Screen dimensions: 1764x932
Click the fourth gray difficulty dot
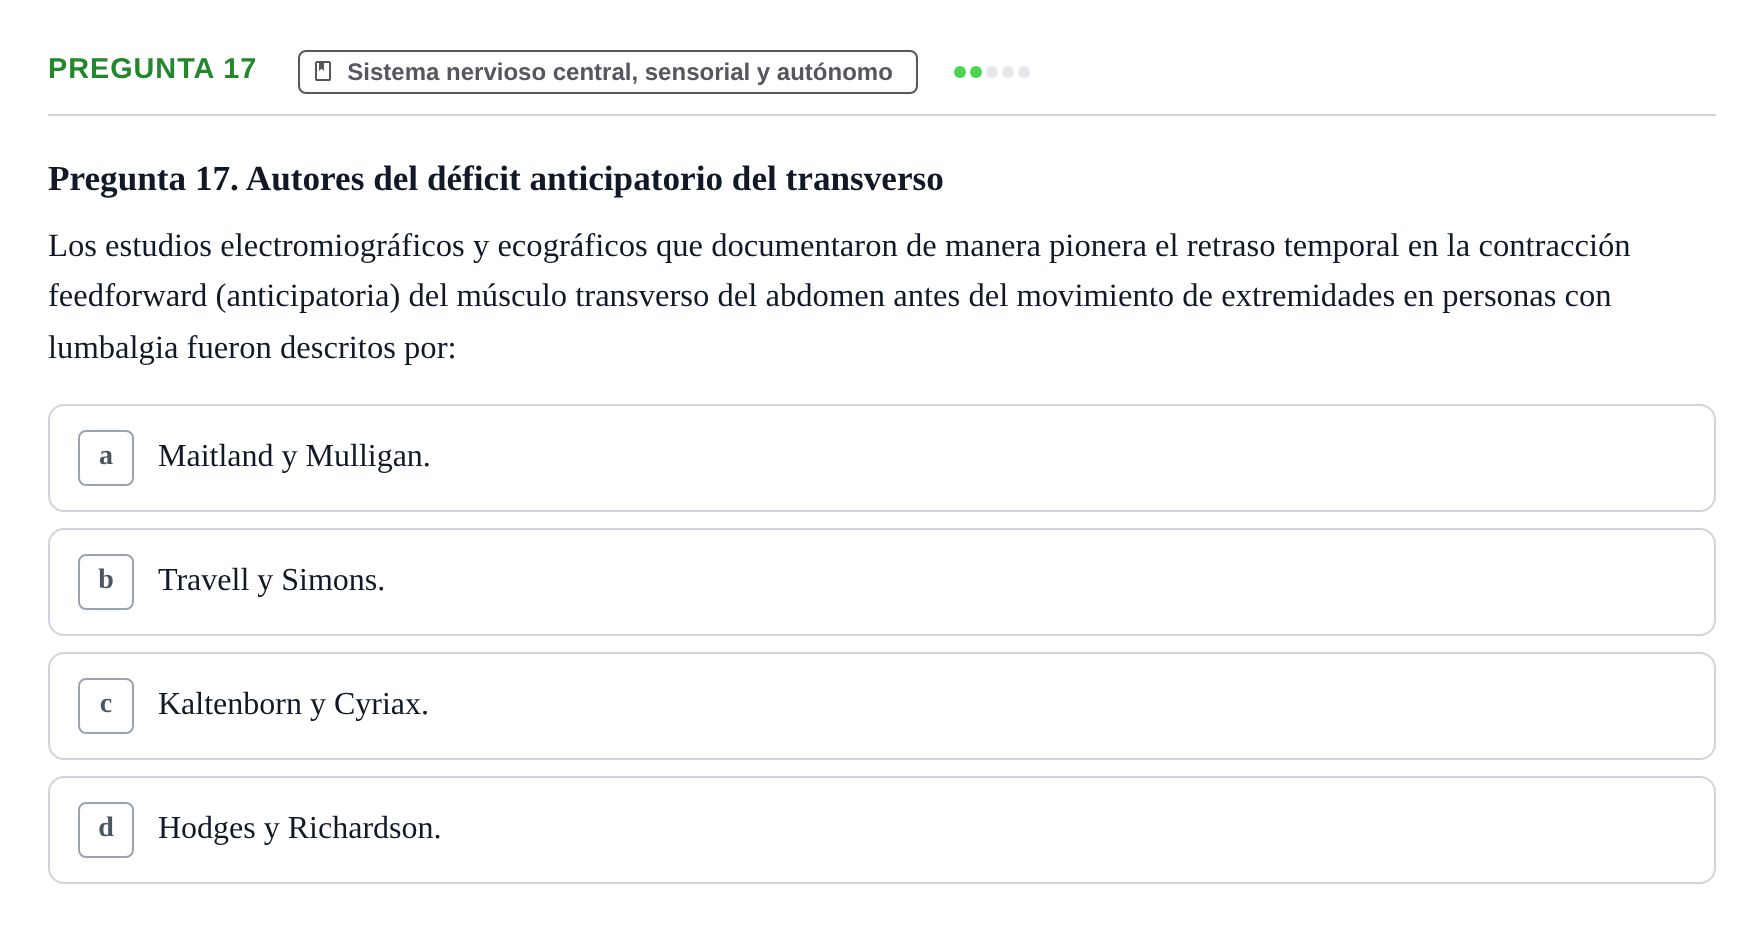[x=1008, y=72]
